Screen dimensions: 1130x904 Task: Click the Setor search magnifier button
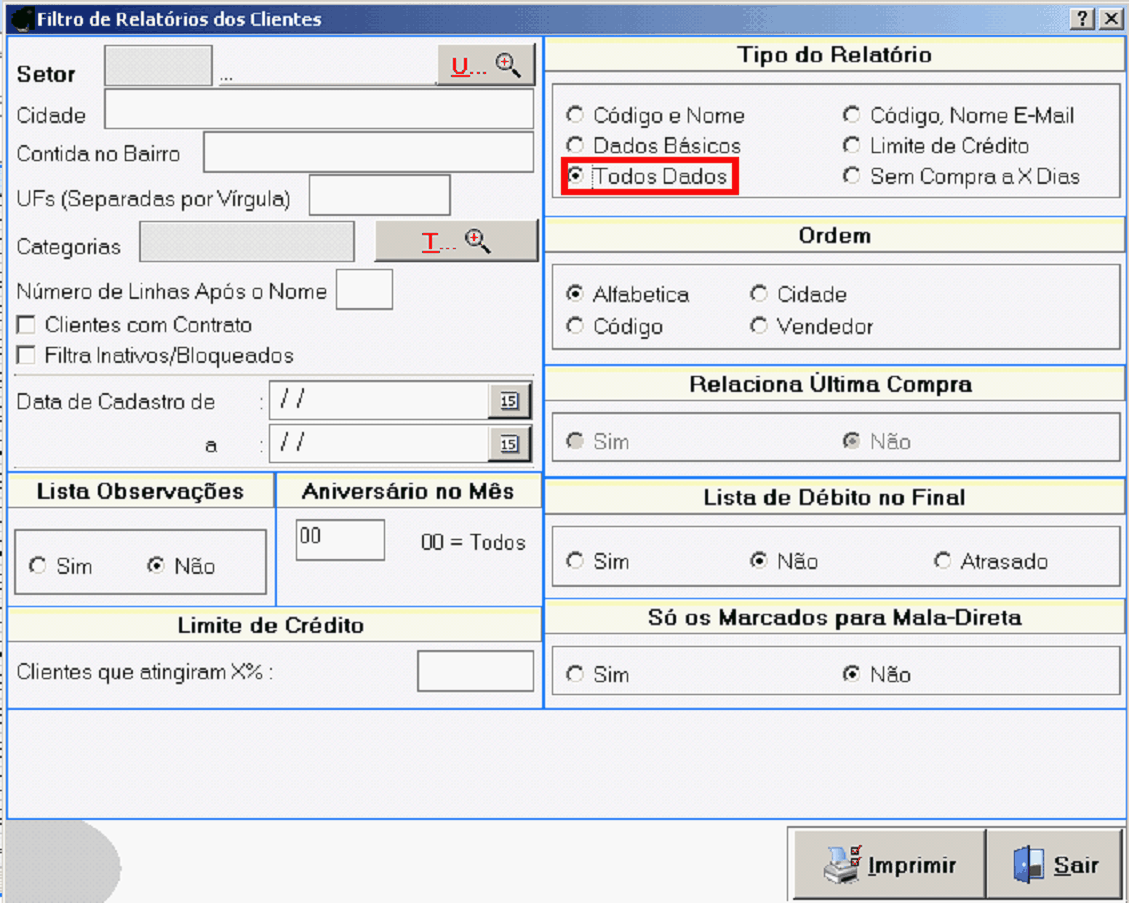click(486, 66)
